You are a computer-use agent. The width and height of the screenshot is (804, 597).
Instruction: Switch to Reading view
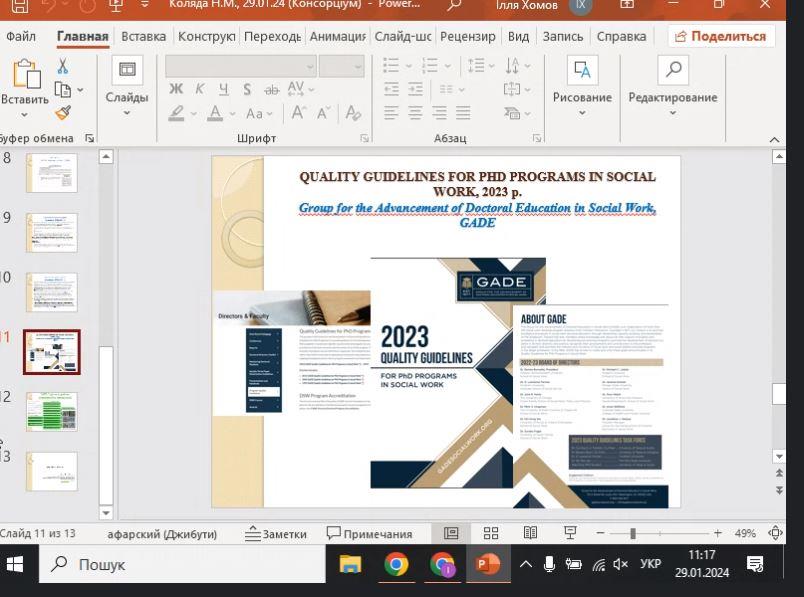[x=530, y=533]
